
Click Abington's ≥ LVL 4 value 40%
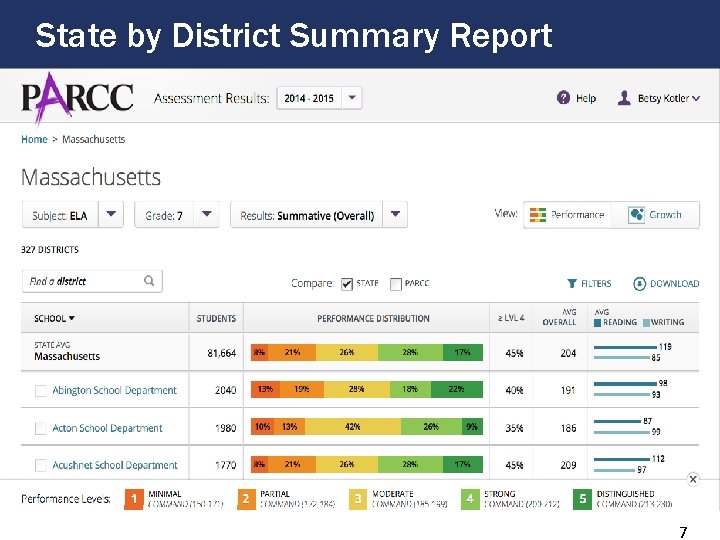(x=514, y=390)
